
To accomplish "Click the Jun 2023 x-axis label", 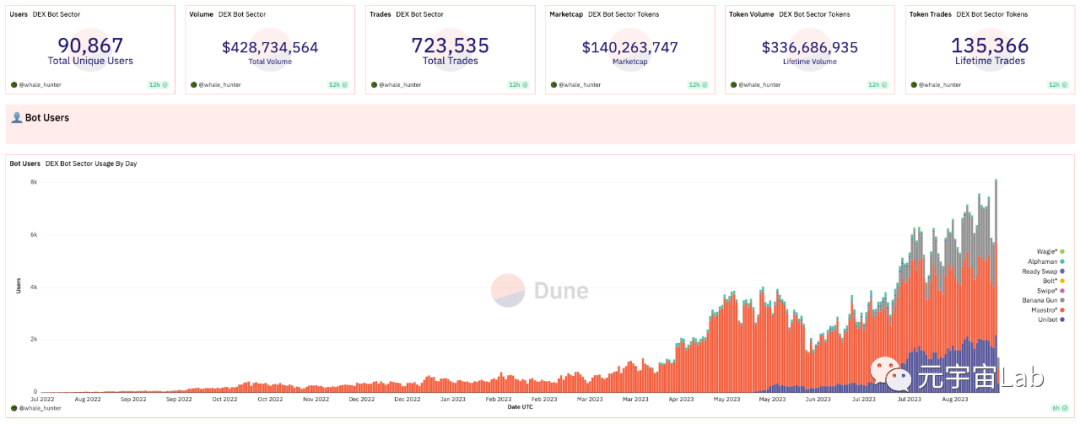I will pos(818,399).
